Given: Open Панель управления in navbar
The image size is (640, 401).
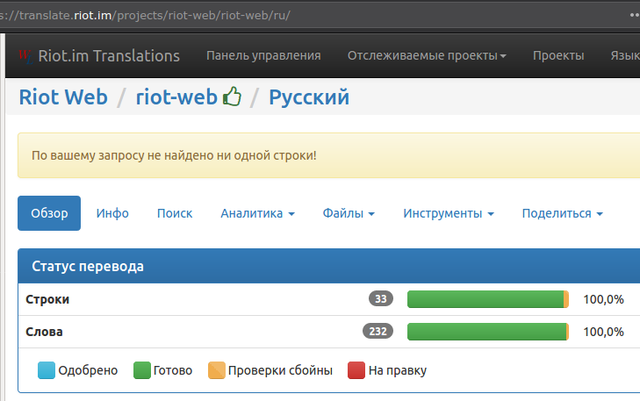Looking at the screenshot, I should click(x=263, y=56).
